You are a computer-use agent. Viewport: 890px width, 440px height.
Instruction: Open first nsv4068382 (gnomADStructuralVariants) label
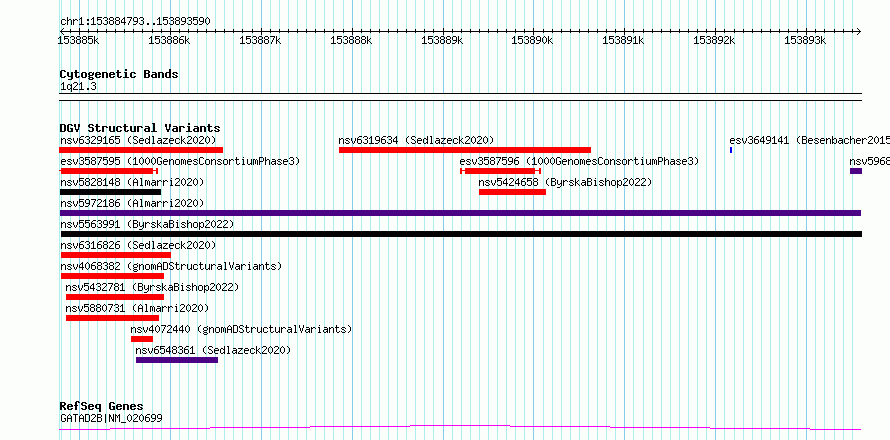pos(171,266)
